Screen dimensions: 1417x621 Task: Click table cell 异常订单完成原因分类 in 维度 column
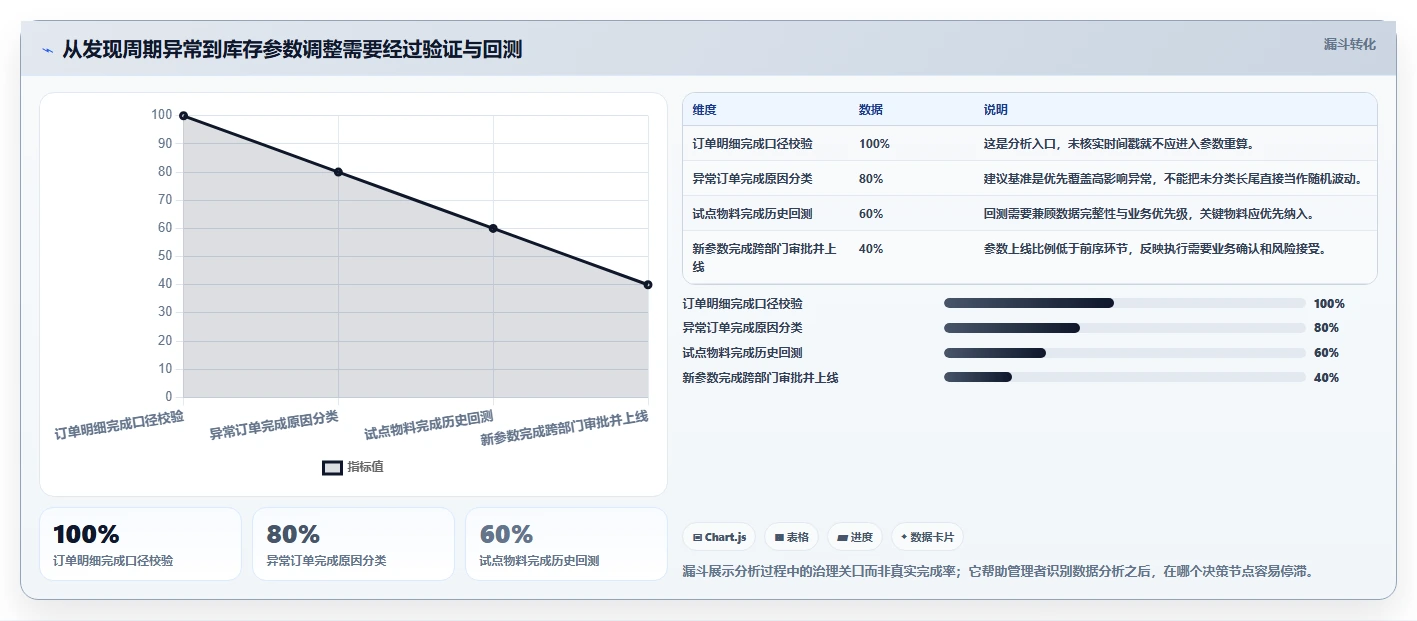pyautogui.click(x=753, y=179)
